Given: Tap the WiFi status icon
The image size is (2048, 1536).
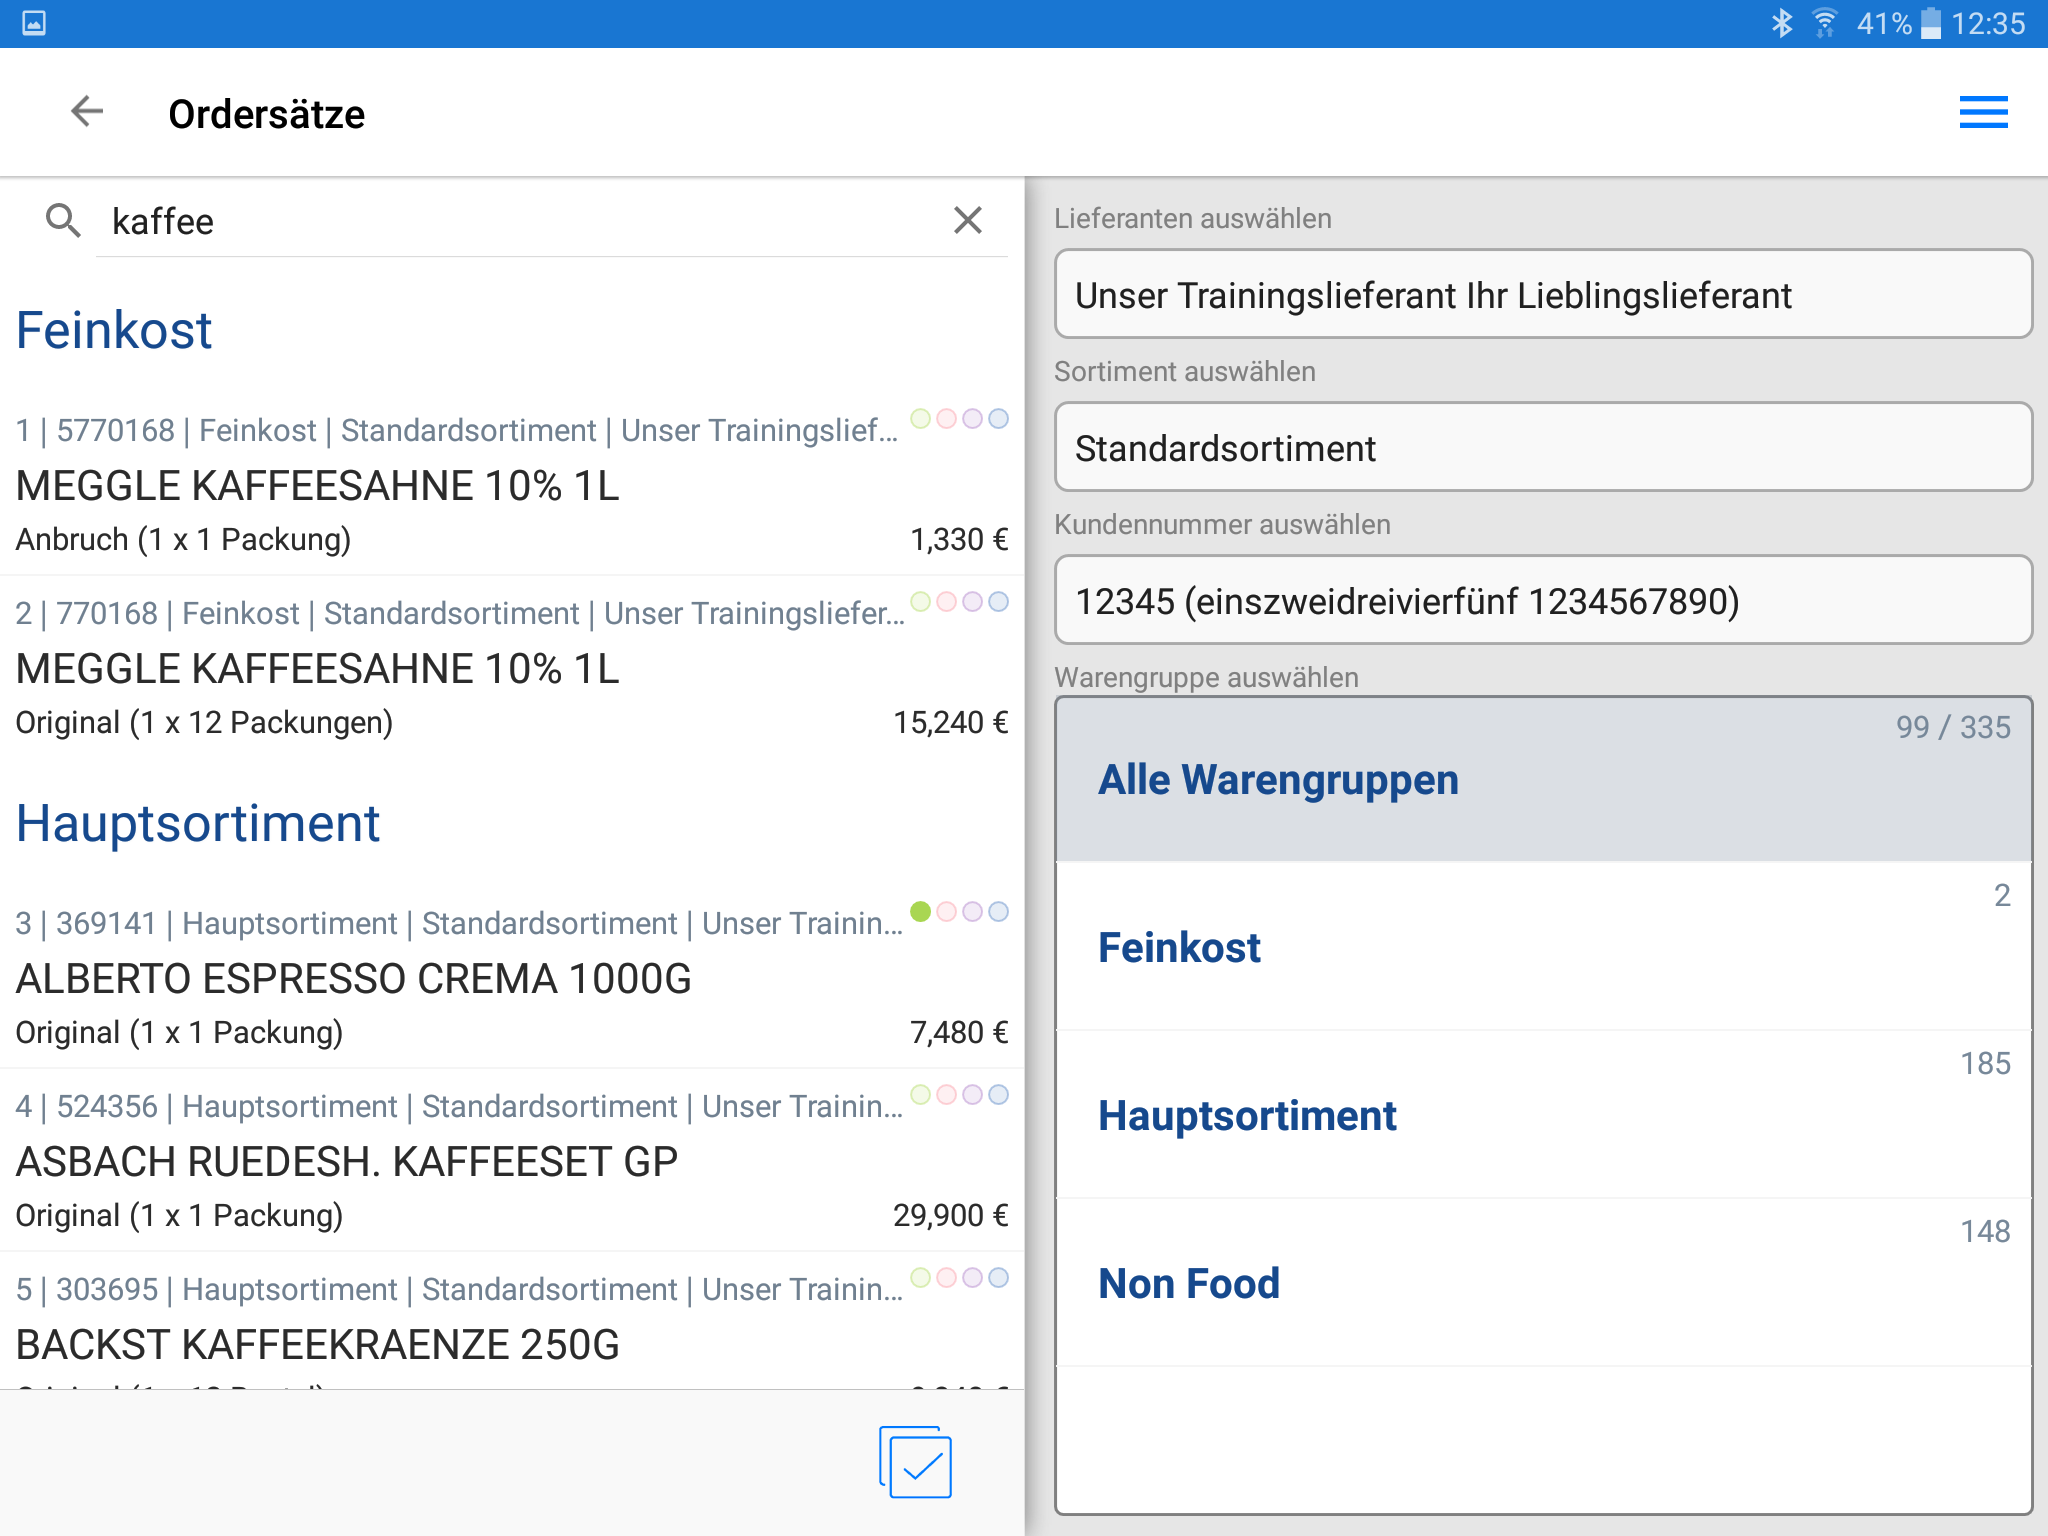Looking at the screenshot, I should [1825, 23].
